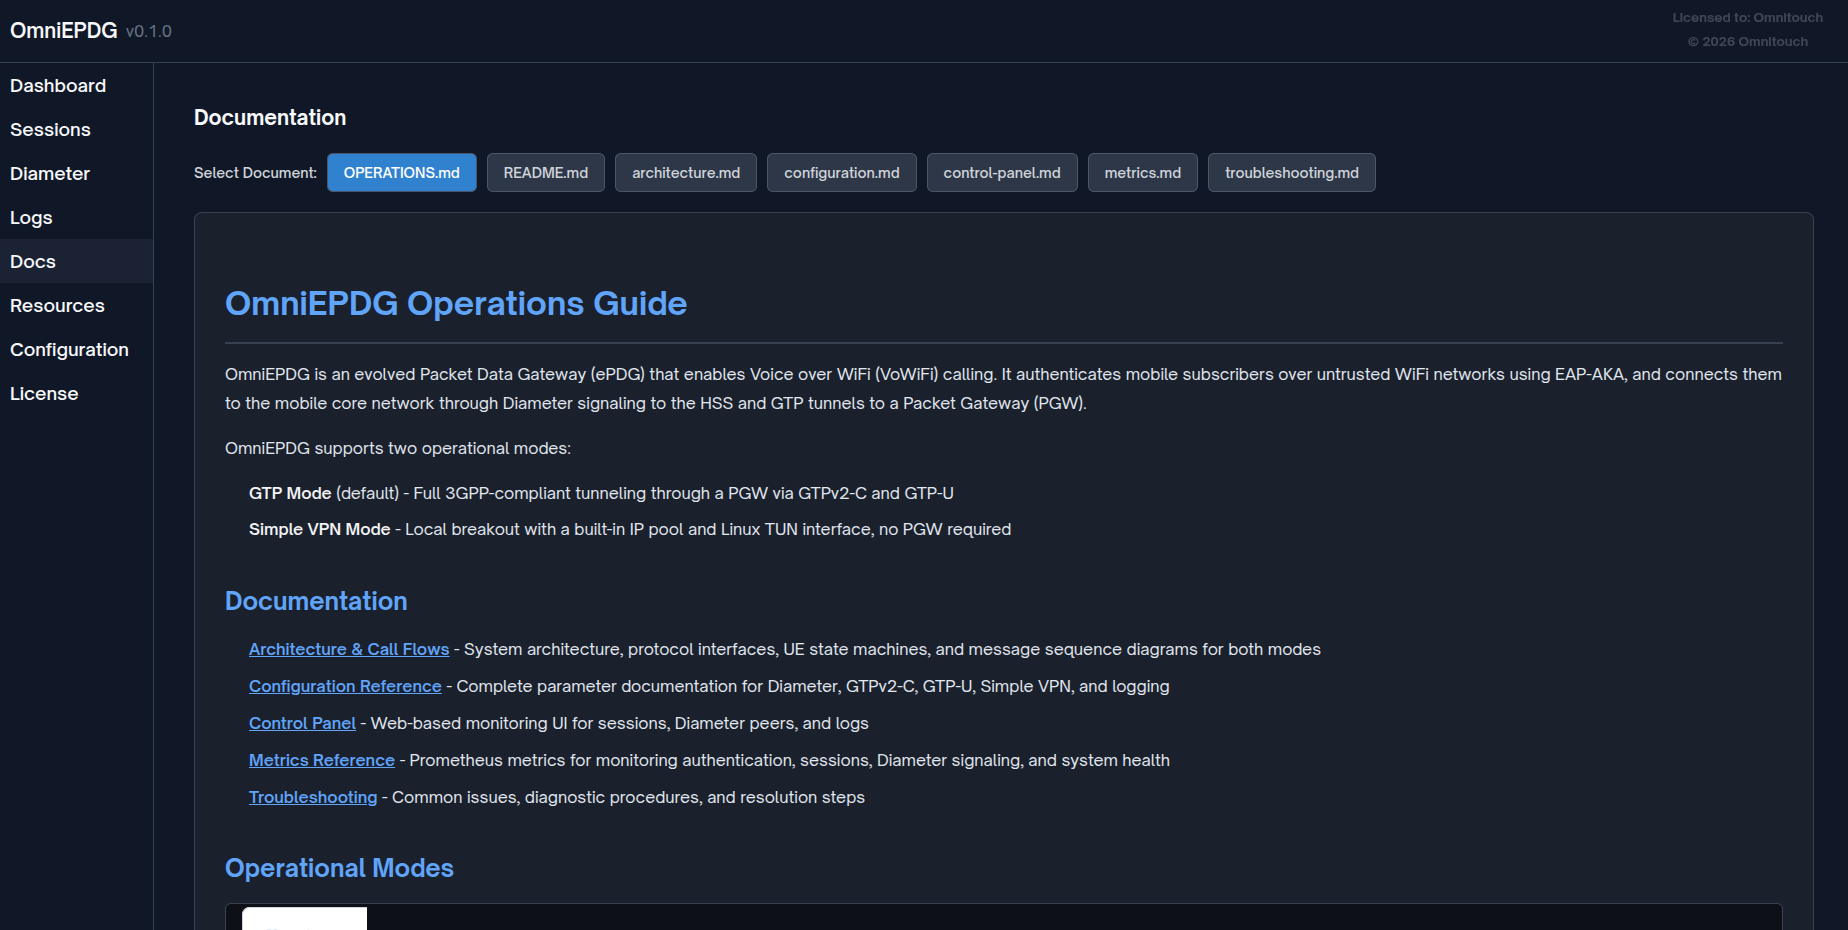Go to Sessions in the sidebar

pyautogui.click(x=50, y=130)
